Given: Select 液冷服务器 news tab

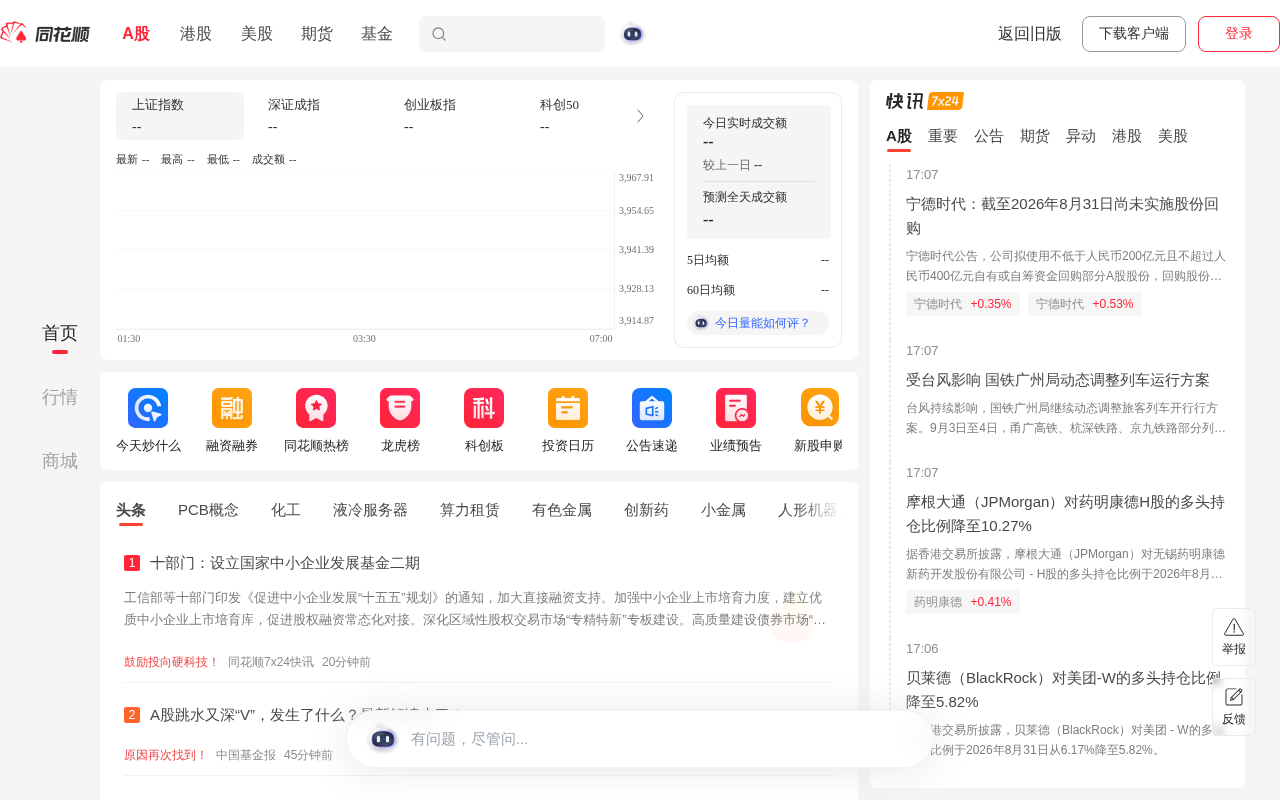Looking at the screenshot, I should click(370, 510).
